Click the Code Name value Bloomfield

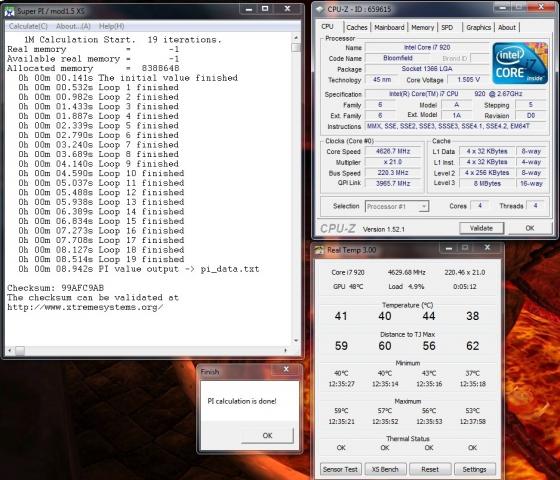click(x=398, y=58)
